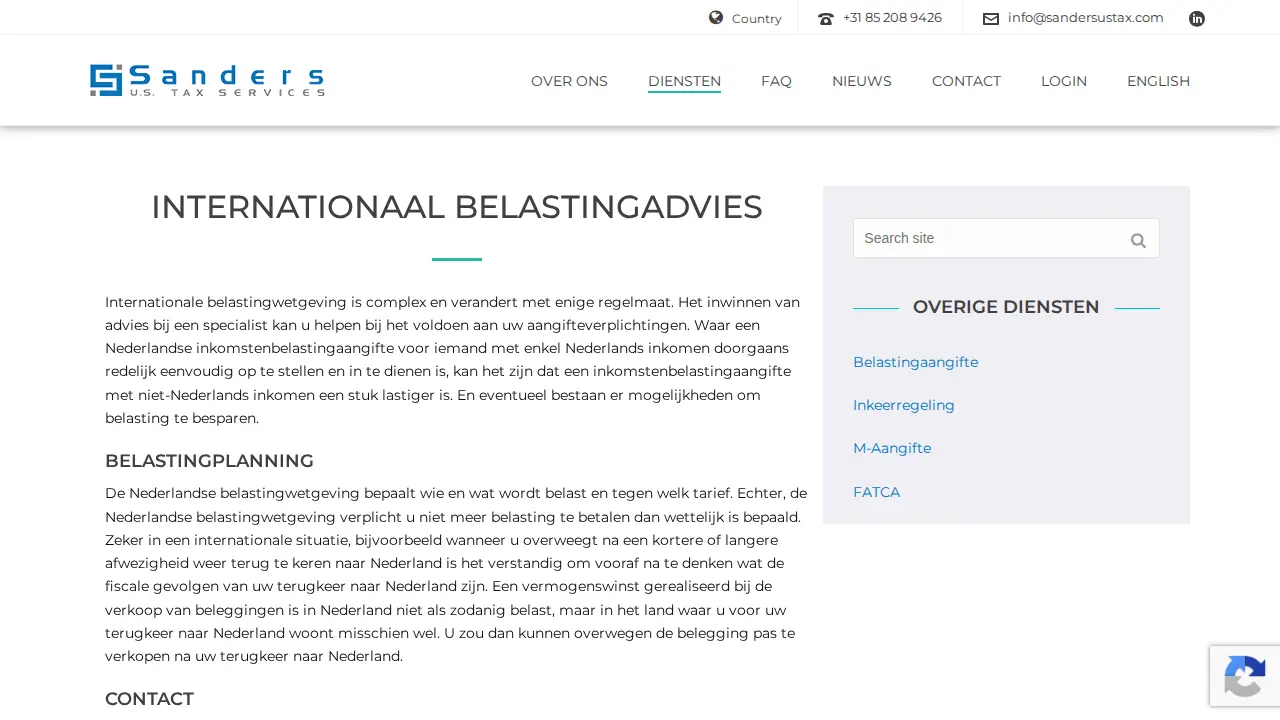Email info@sandersustax.com

click(x=1086, y=17)
